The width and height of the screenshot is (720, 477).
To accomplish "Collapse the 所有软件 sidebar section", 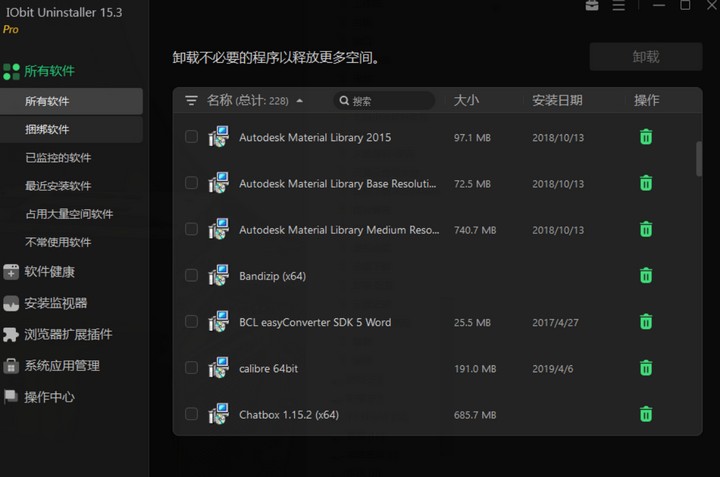I will point(49,71).
